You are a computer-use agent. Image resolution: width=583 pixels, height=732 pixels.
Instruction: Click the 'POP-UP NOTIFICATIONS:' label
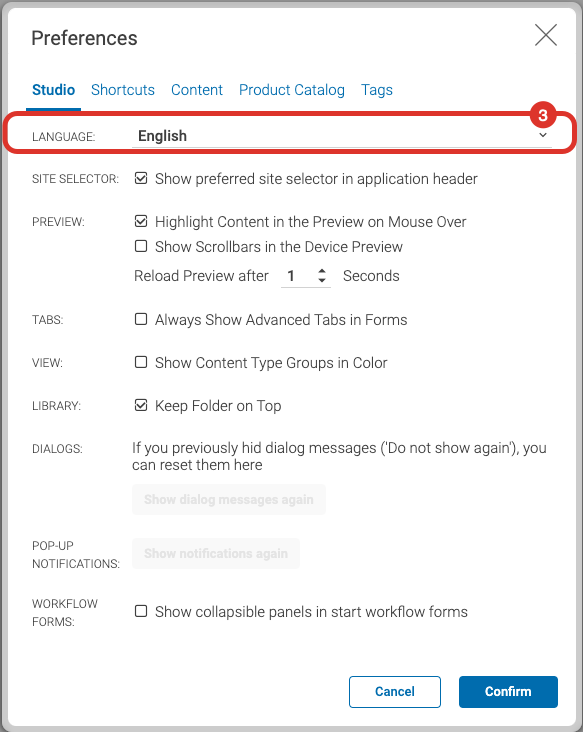click(76, 555)
